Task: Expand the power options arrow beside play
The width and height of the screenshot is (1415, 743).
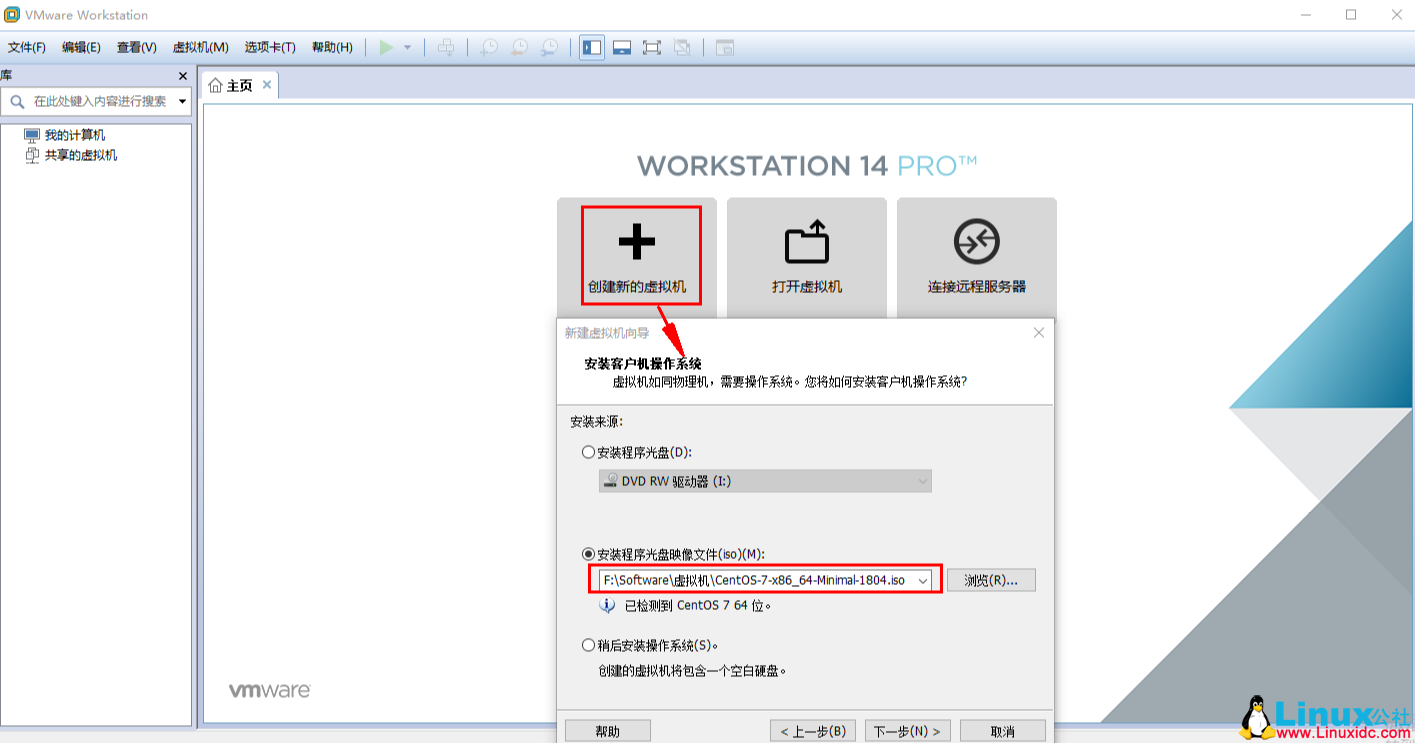Action: pyautogui.click(x=407, y=48)
